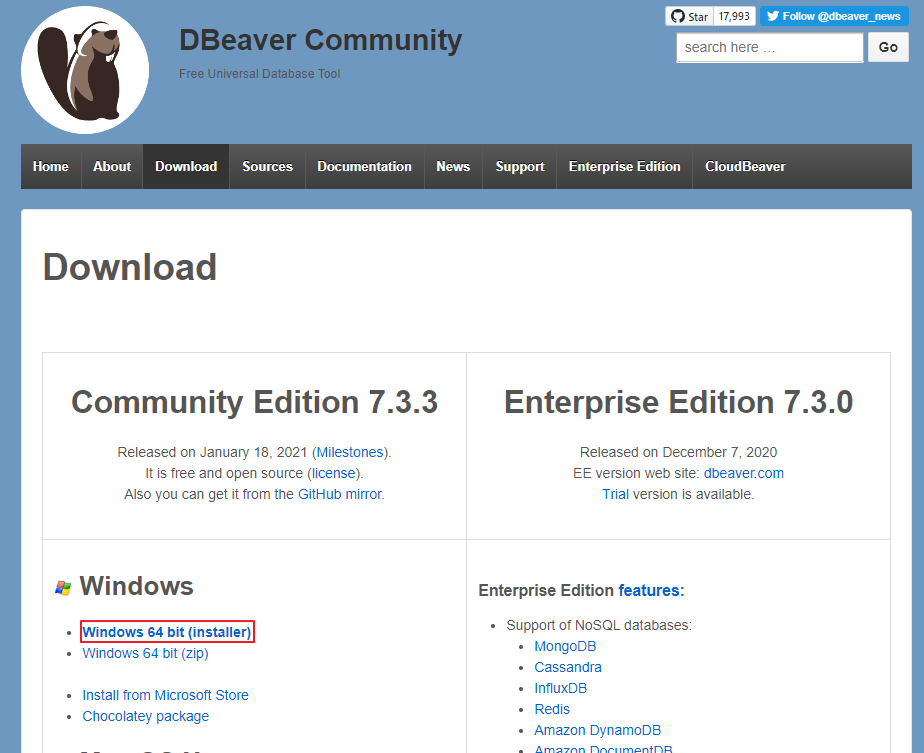The height and width of the screenshot is (753, 924).
Task: Submit search with the Go button
Action: pyautogui.click(x=888, y=48)
